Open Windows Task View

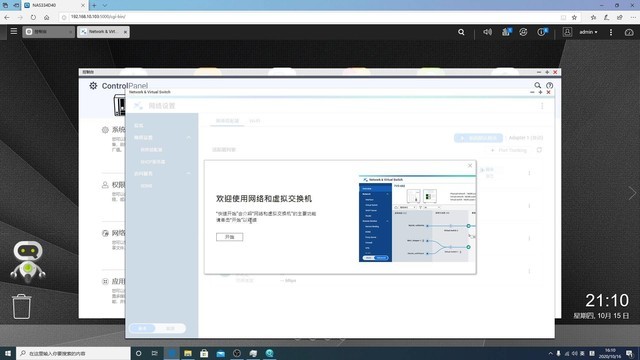coord(155,353)
